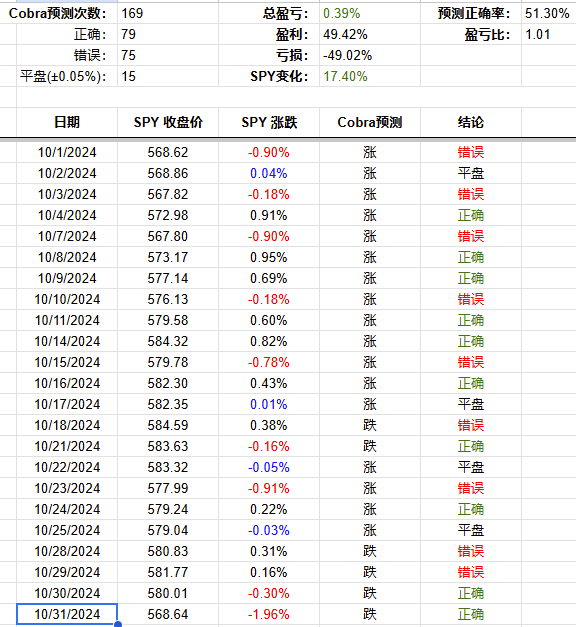The height and width of the screenshot is (627, 576).
Task: Click the Cobra预测 header cell
Action: coord(370,122)
